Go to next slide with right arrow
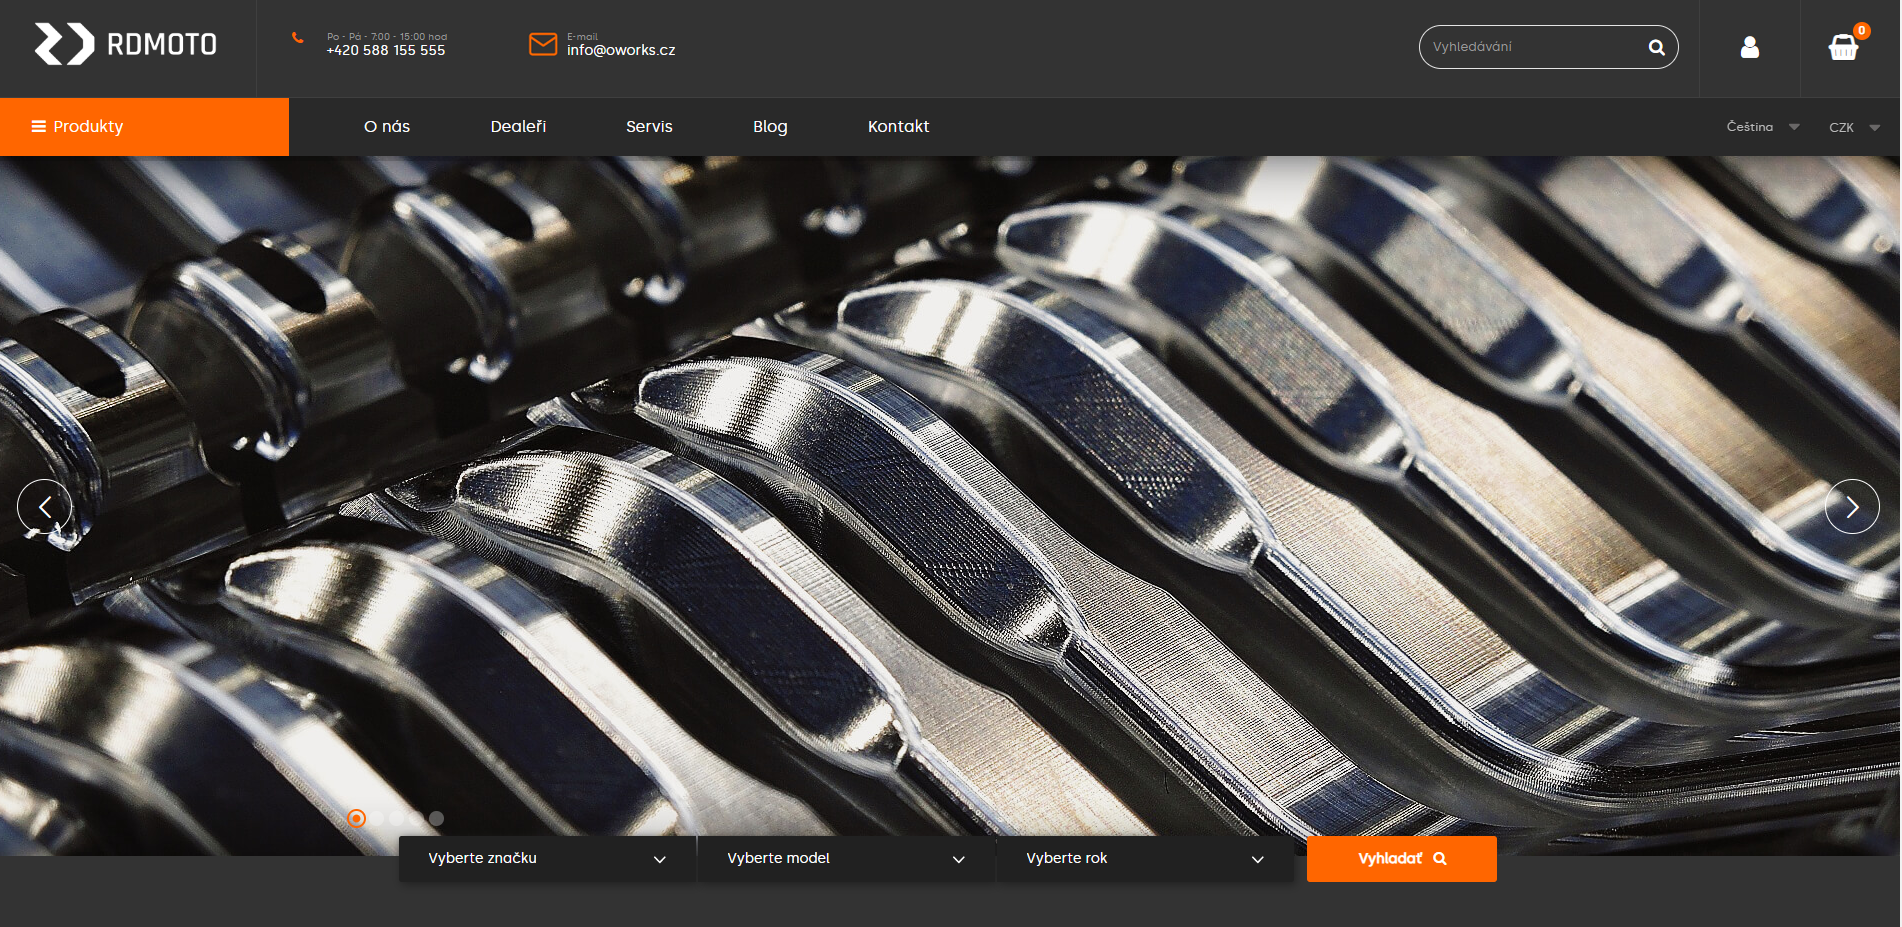 point(1852,507)
